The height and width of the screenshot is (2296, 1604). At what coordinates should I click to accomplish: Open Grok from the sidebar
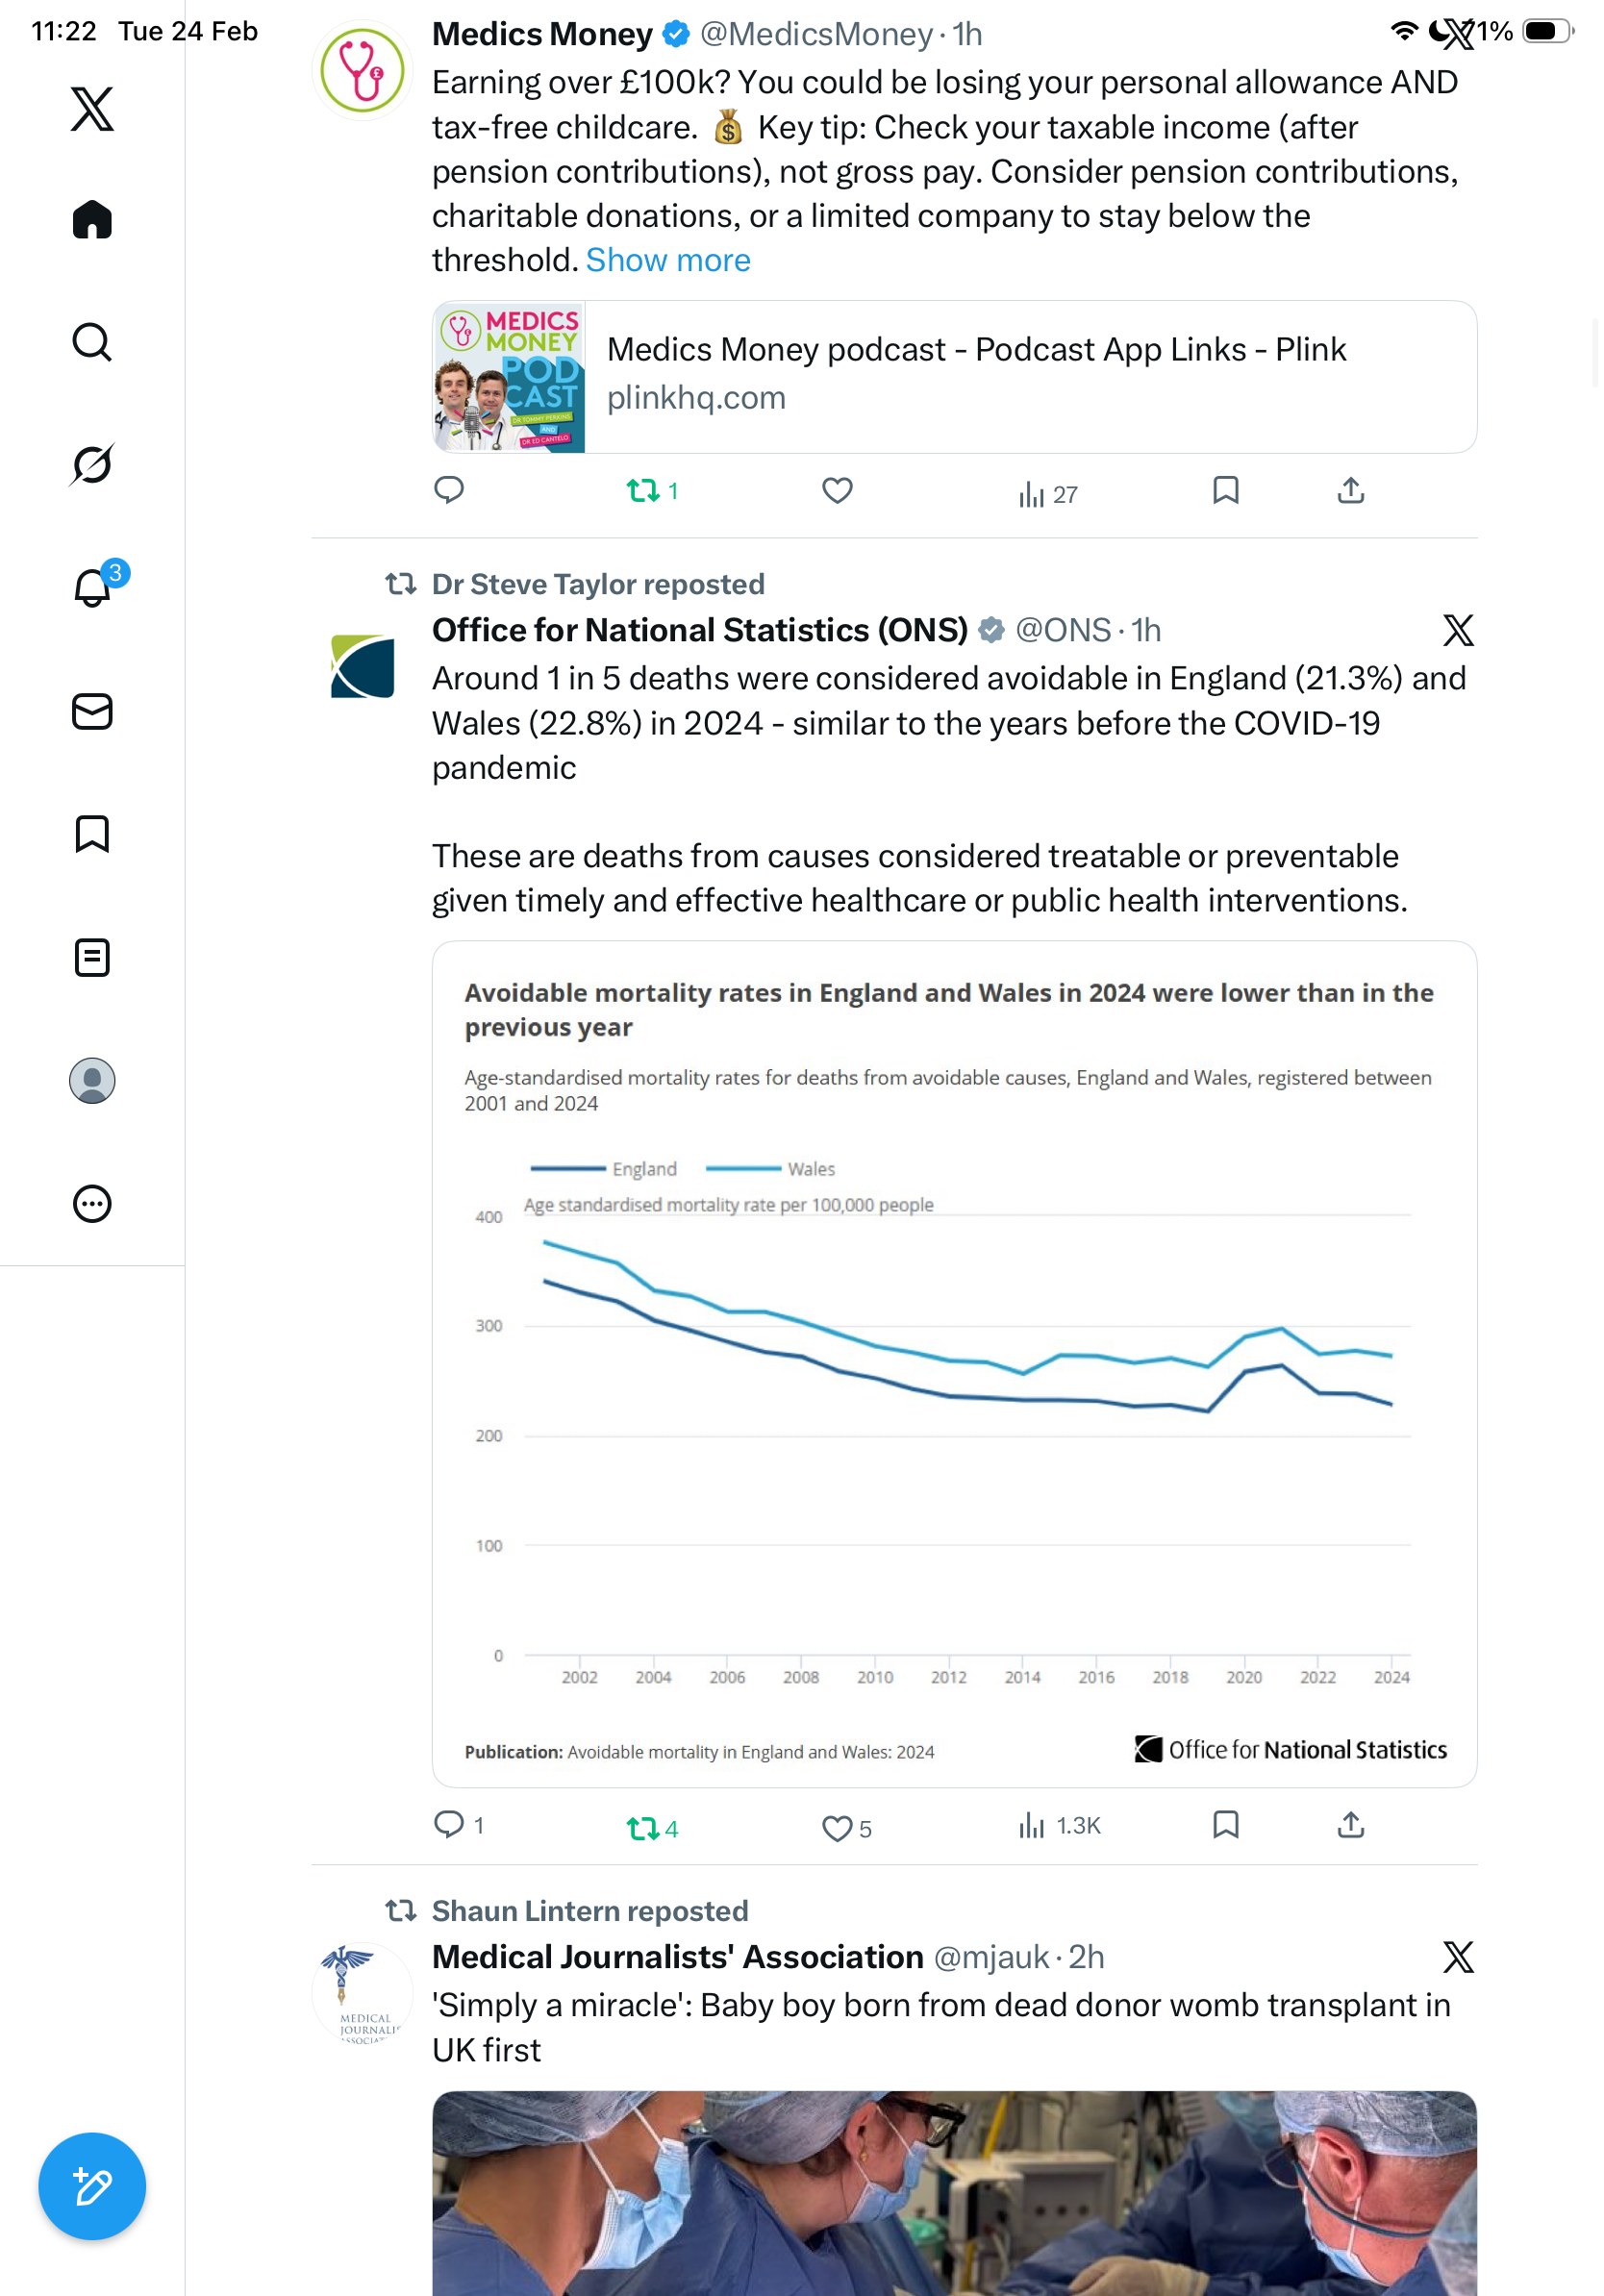(92, 464)
